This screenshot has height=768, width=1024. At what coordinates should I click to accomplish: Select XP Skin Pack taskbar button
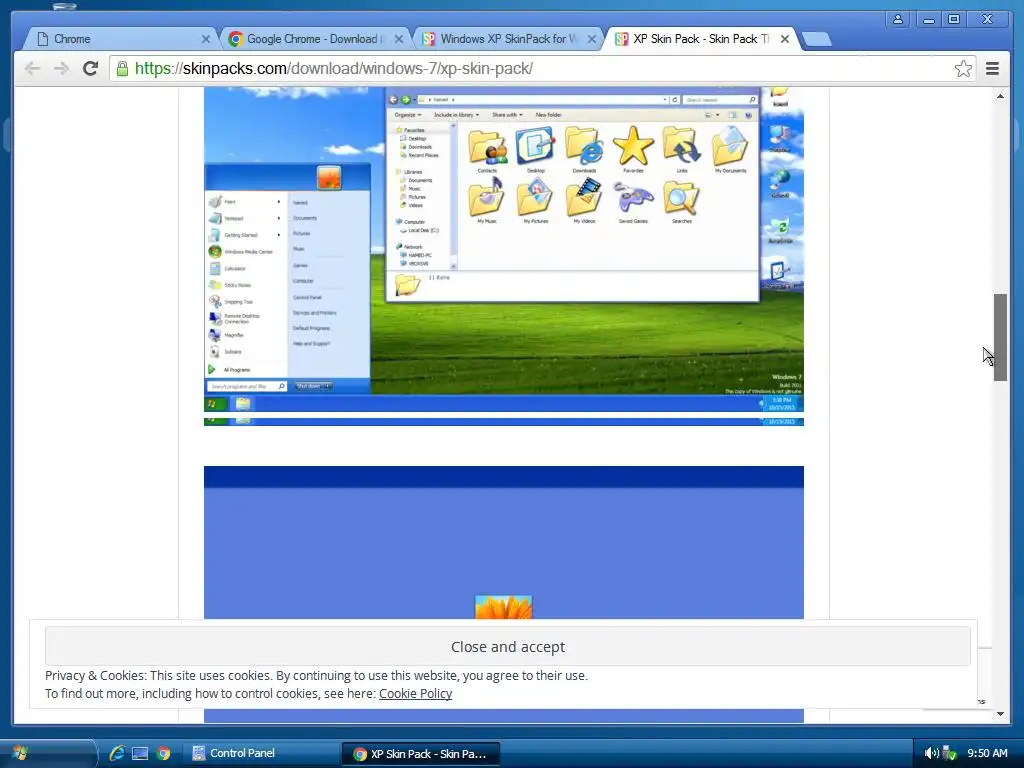[x=421, y=754]
